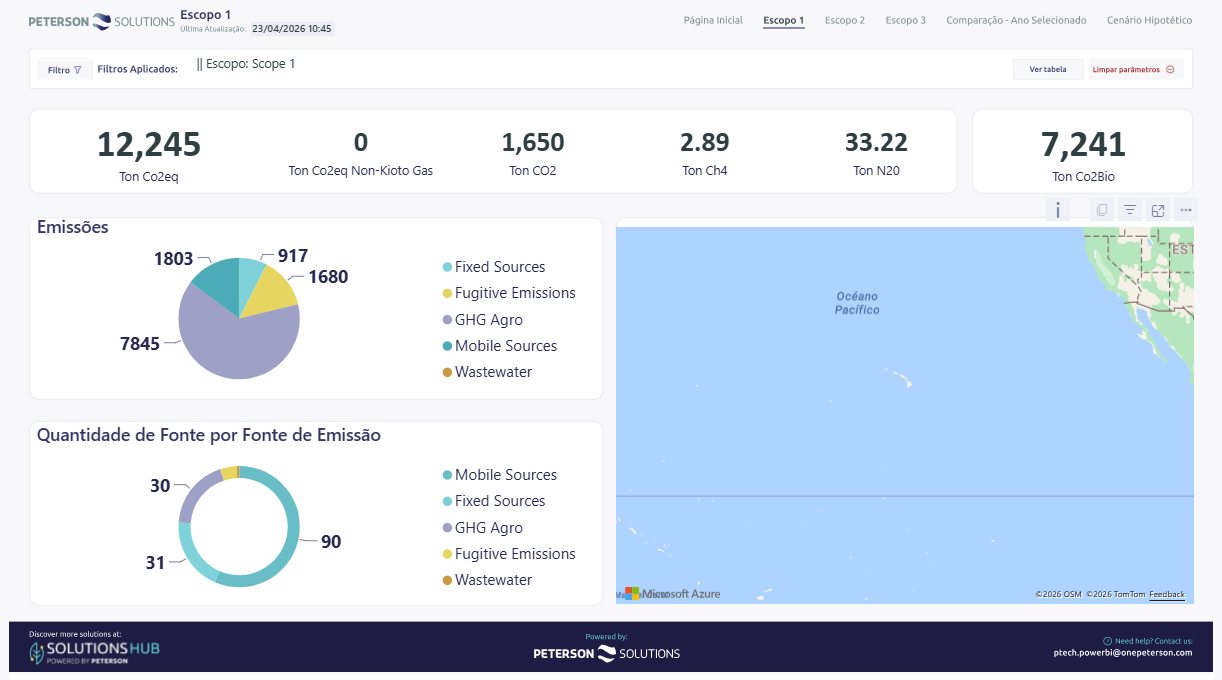Screen dimensions: 1222x680
Task: Click the Need help? Contact us link
Action: tap(1148, 640)
